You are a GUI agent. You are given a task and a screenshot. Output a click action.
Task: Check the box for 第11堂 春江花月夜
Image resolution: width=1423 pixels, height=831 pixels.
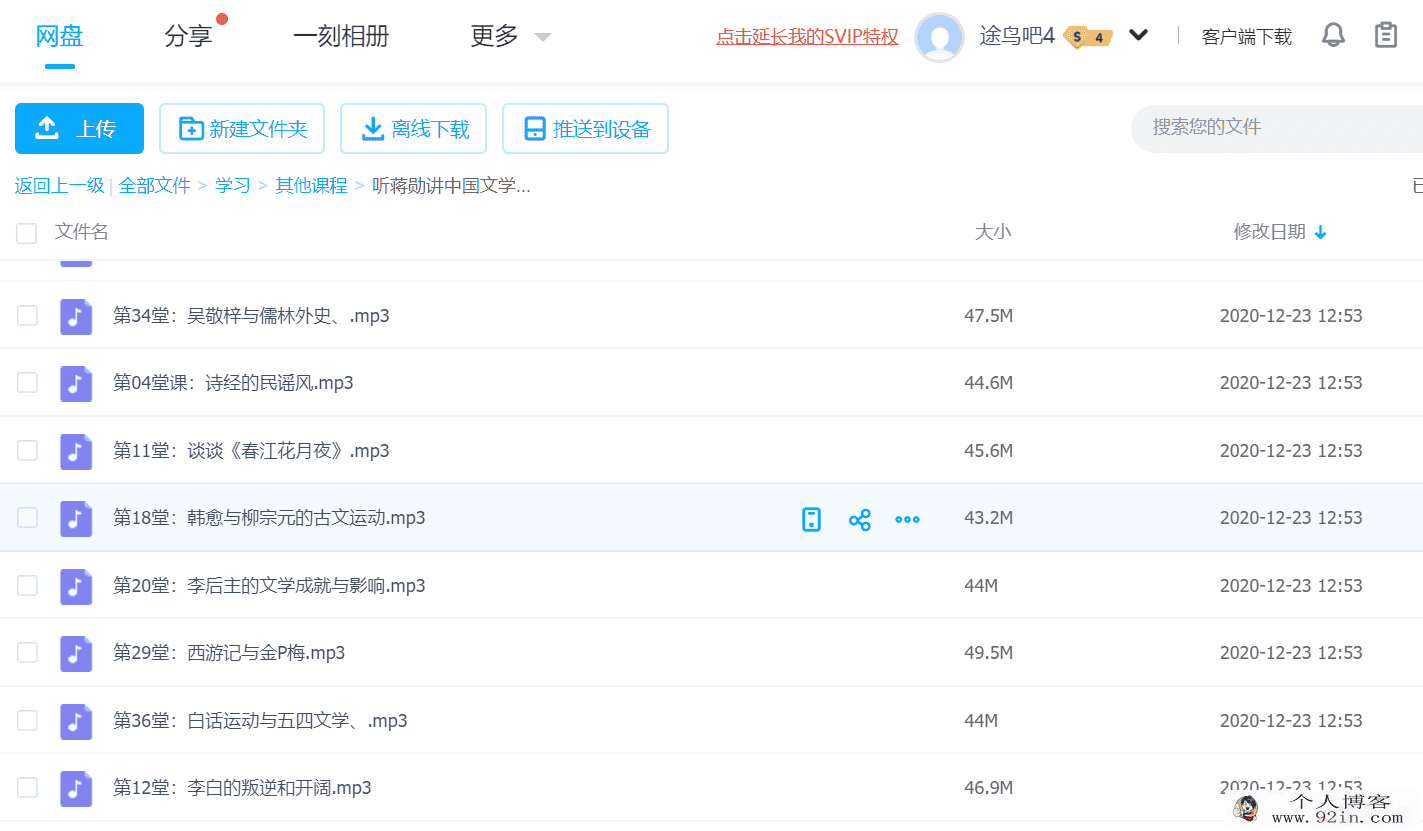[27, 451]
